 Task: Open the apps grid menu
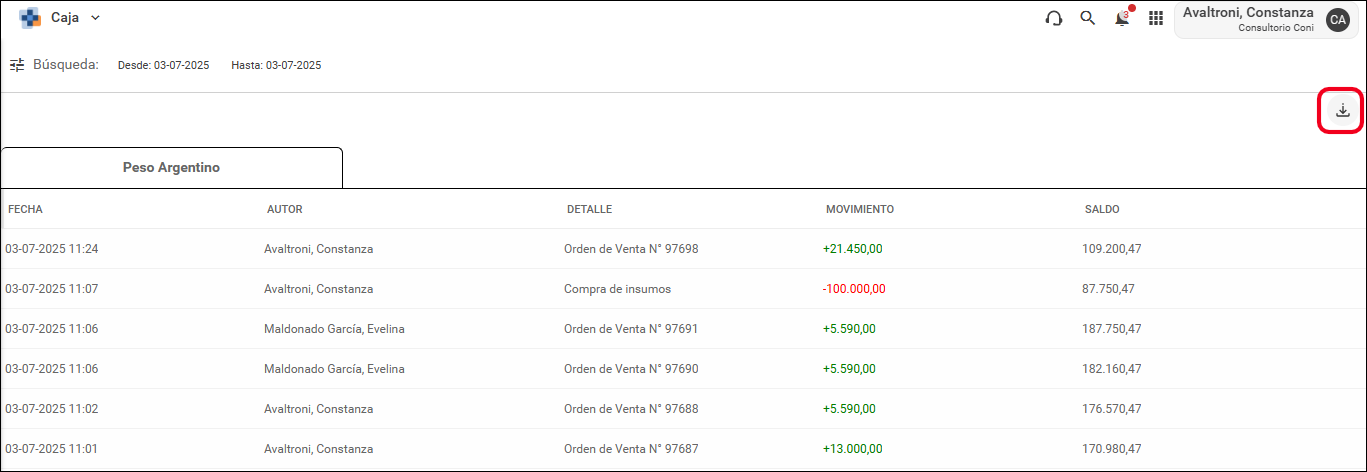point(1156,18)
